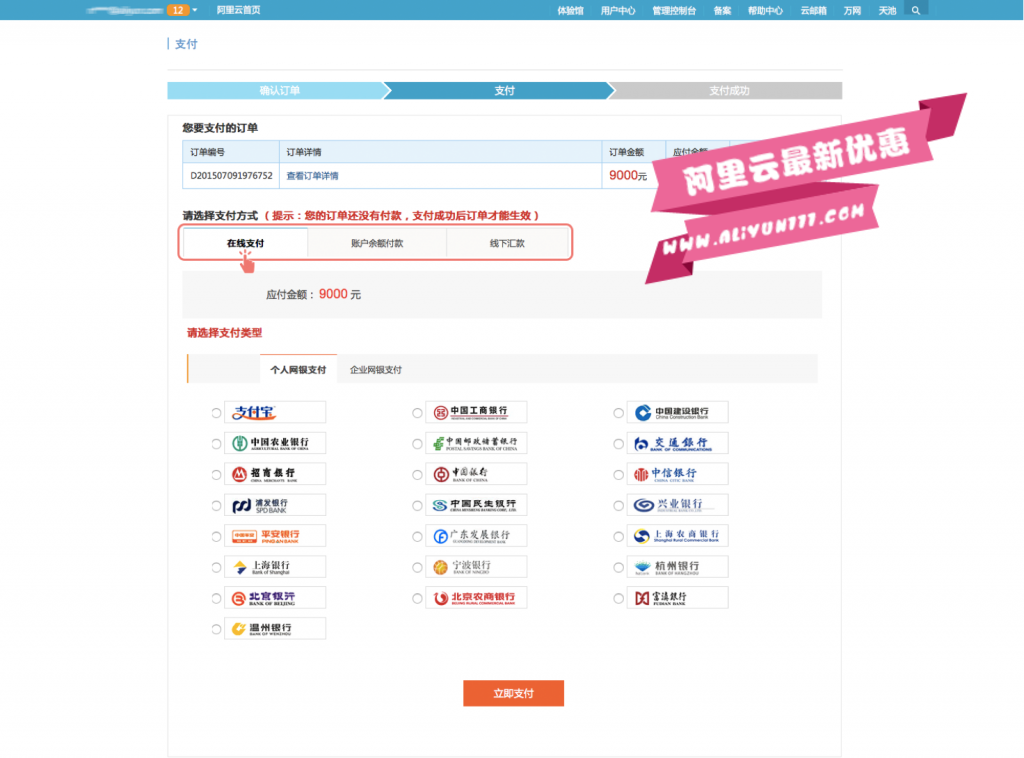Viewport: 1024px width, 758px height.
Task: Click the 上海农商银行 logo
Action: point(677,536)
